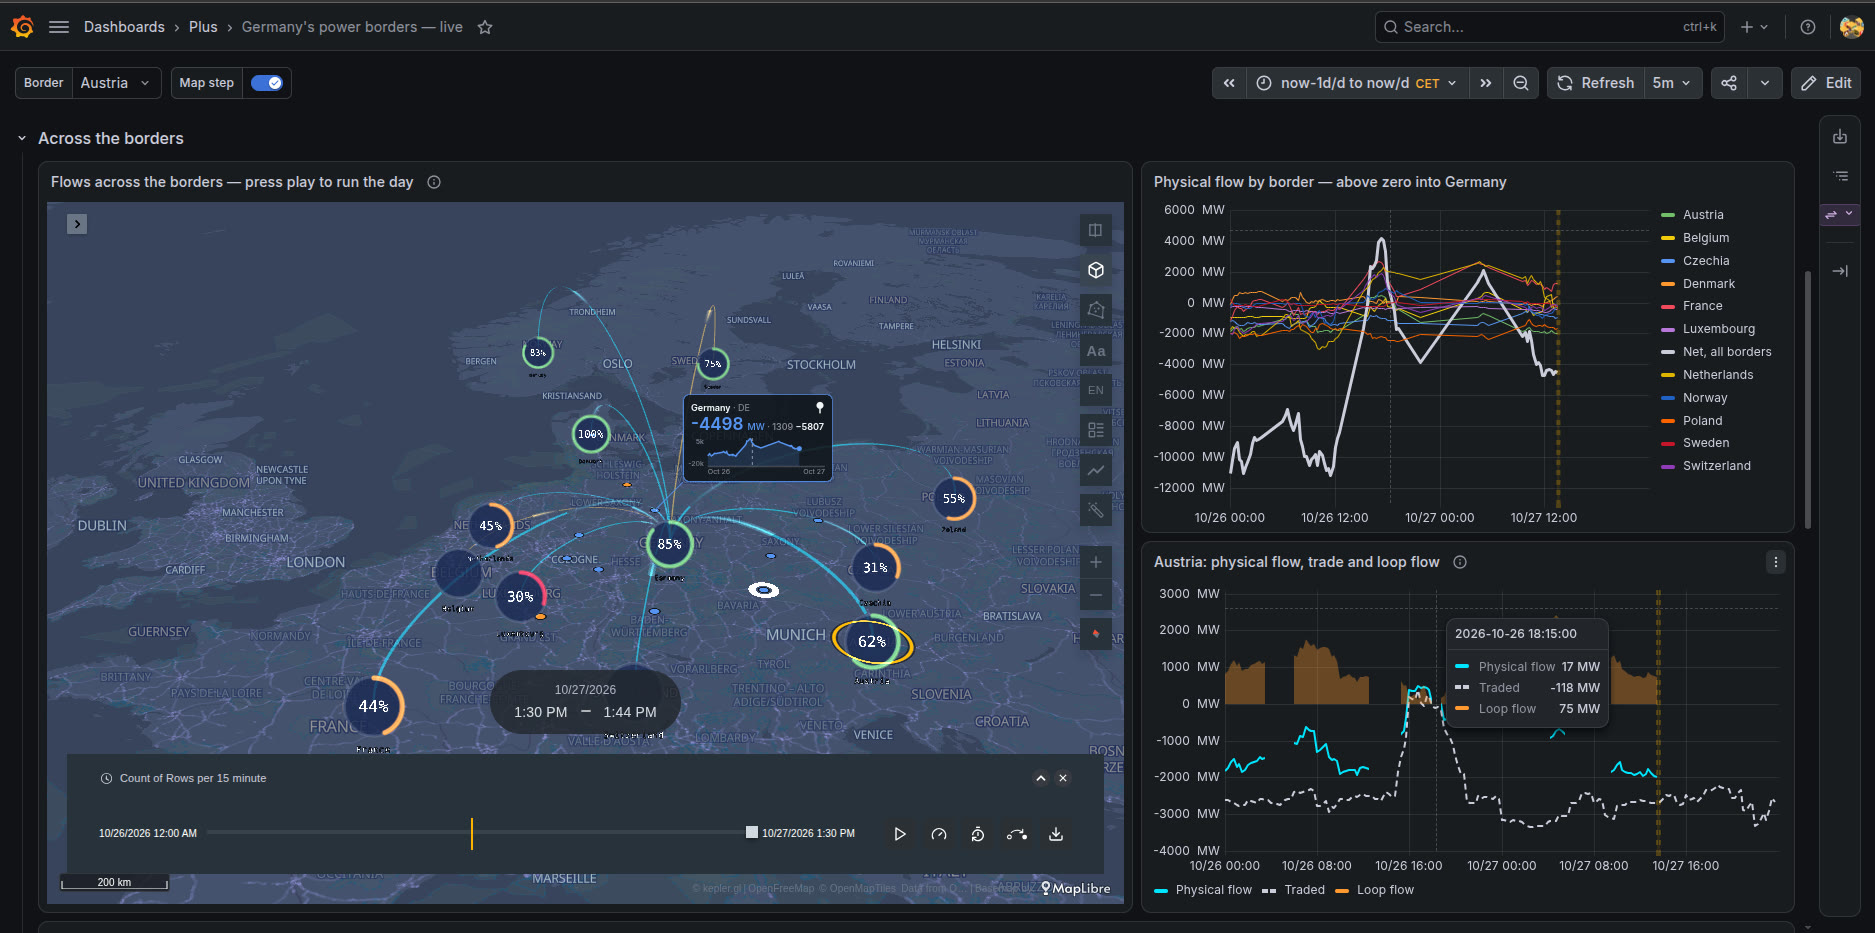Toggle the Map step switch

pyautogui.click(x=266, y=83)
